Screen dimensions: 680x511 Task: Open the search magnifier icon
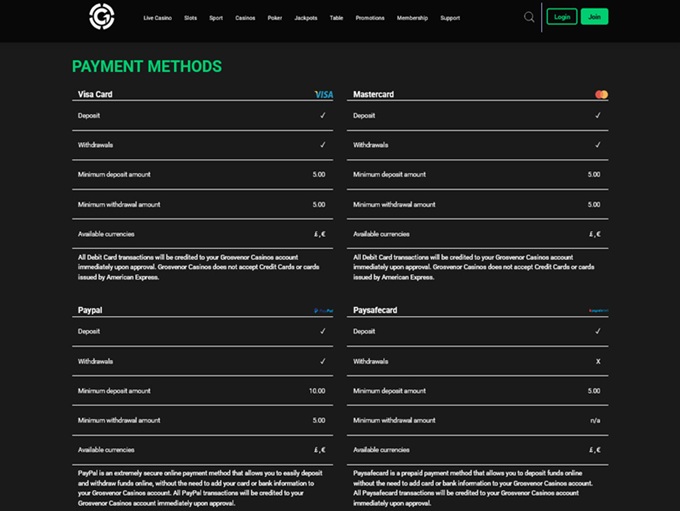pos(529,17)
